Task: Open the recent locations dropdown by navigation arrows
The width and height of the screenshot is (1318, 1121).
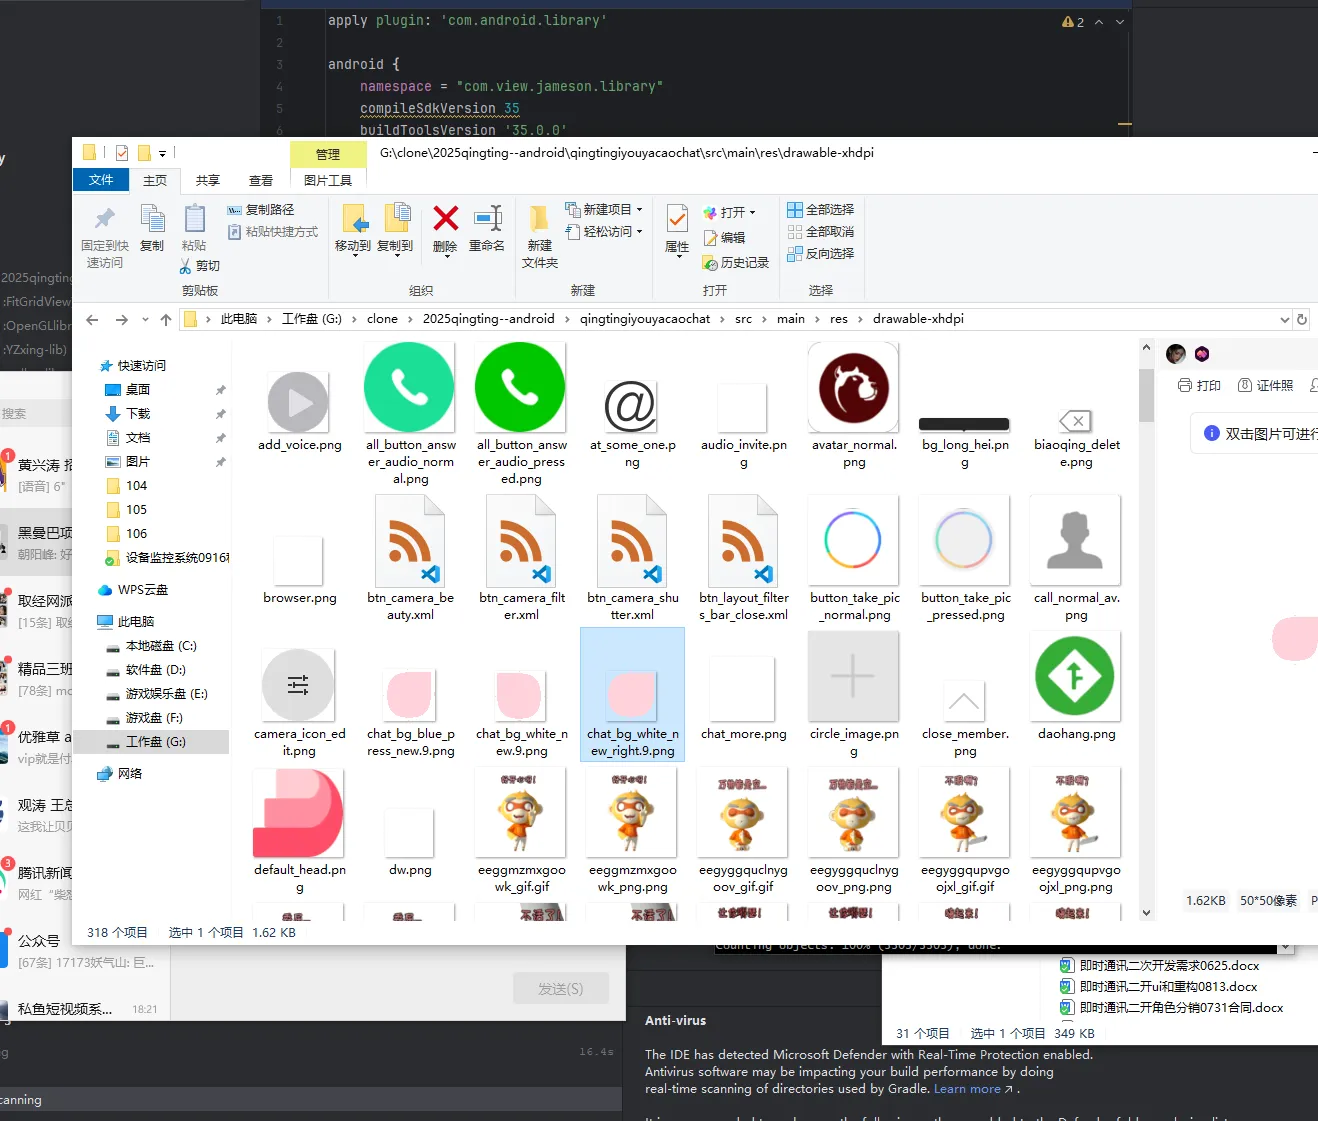Action: point(145,320)
